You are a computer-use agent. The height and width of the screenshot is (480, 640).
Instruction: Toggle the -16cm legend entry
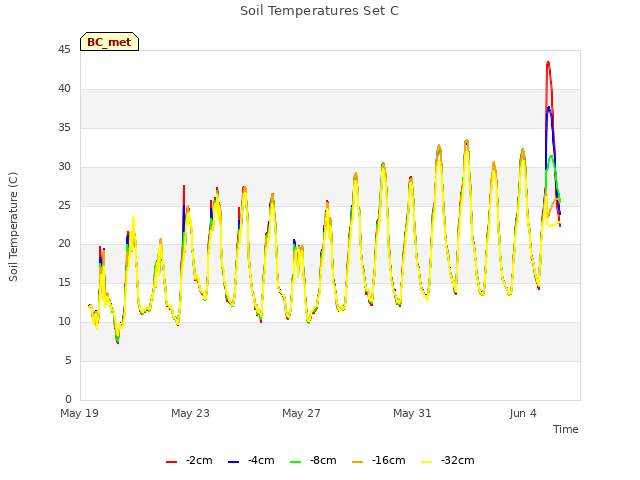pos(378,460)
